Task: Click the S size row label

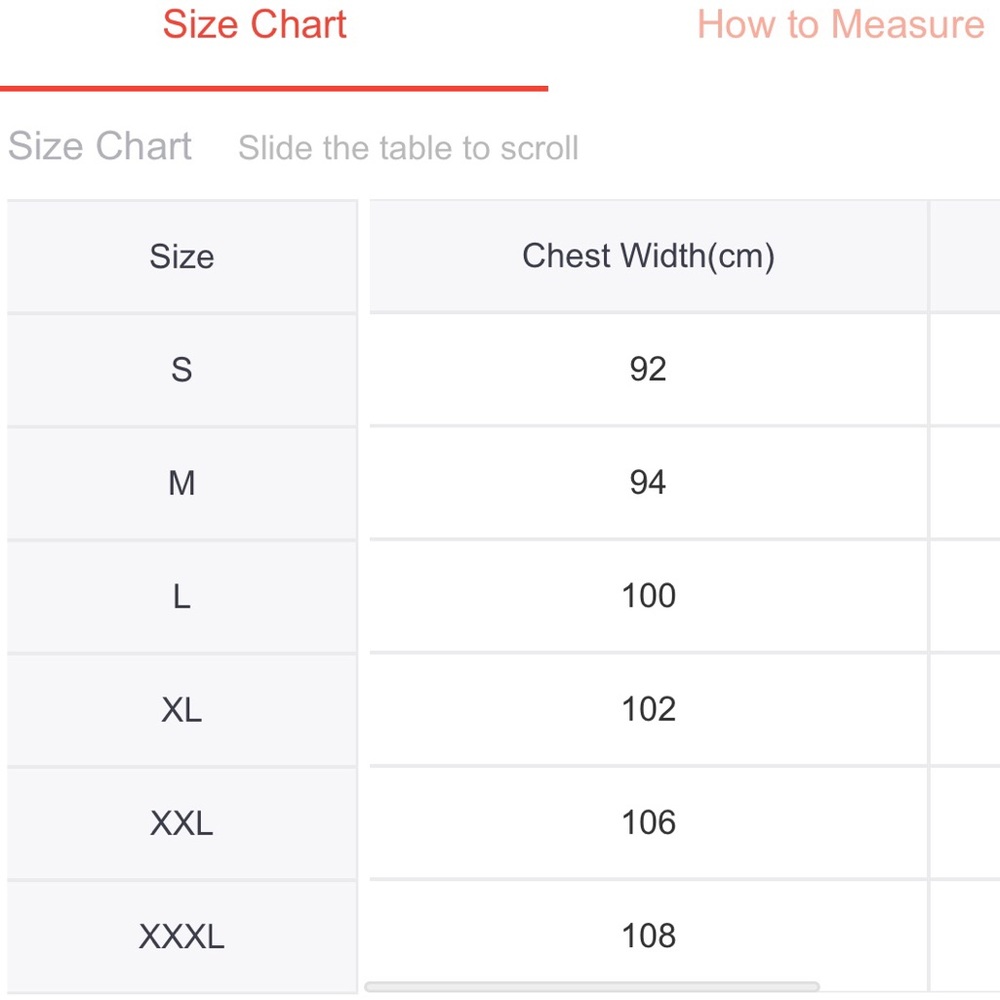Action: pyautogui.click(x=182, y=370)
